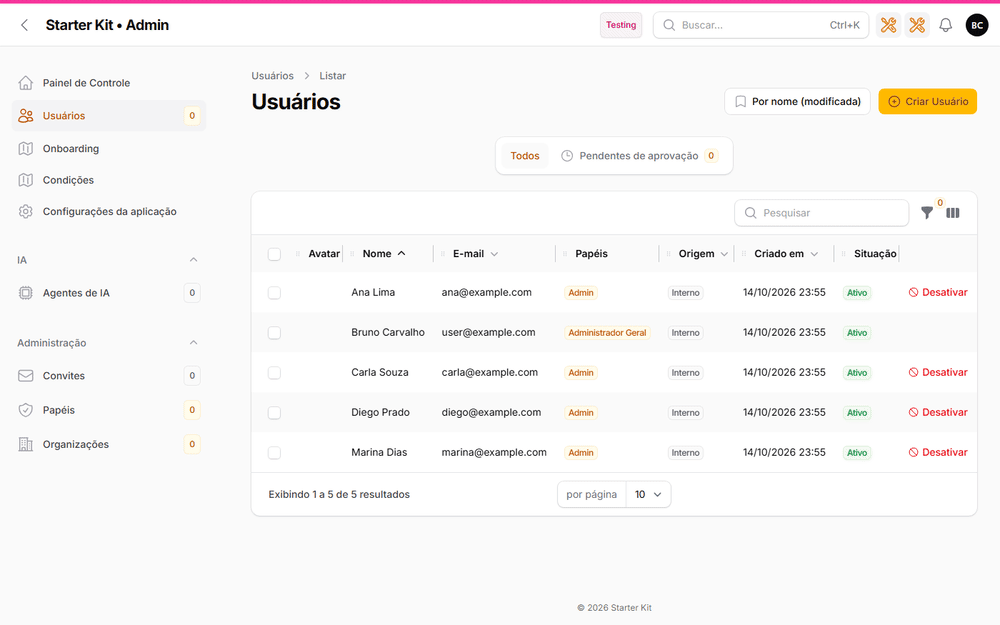Select the Bruno Carvalho row checkbox
This screenshot has height=625, width=1000.
coord(274,333)
